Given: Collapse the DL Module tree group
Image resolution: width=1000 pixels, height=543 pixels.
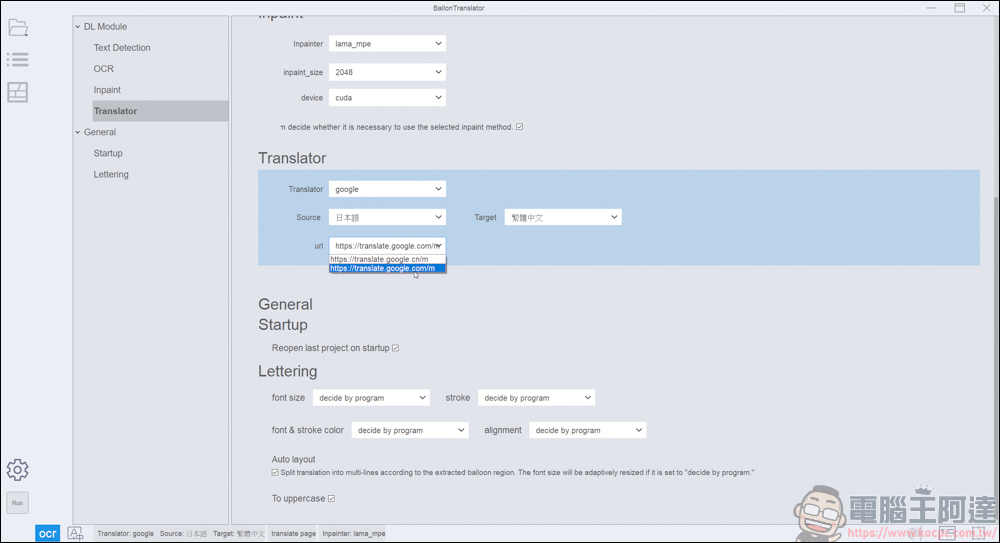Looking at the screenshot, I should pyautogui.click(x=78, y=27).
